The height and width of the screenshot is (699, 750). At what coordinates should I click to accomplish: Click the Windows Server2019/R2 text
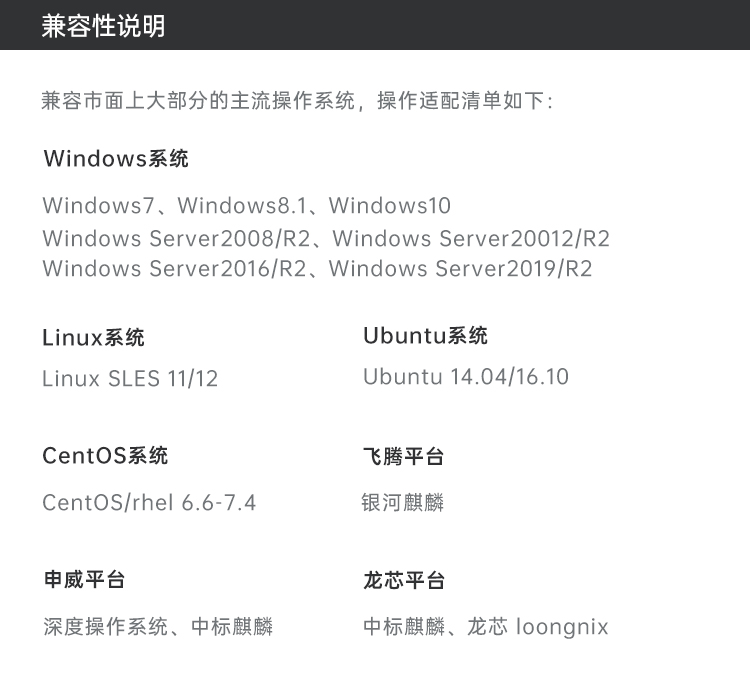(461, 268)
